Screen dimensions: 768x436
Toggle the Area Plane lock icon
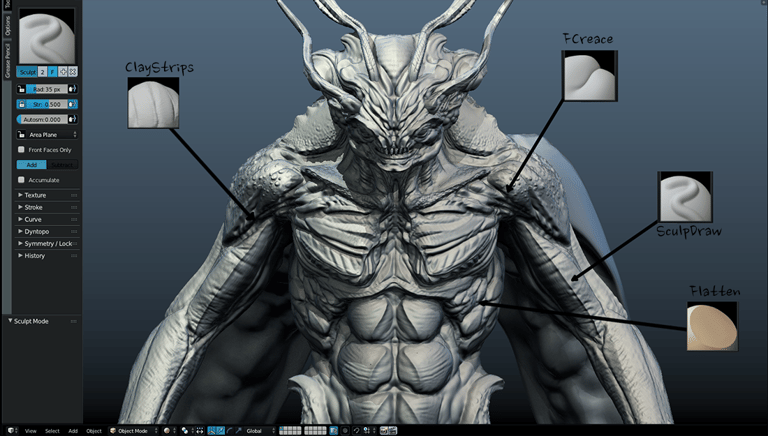[x=21, y=135]
